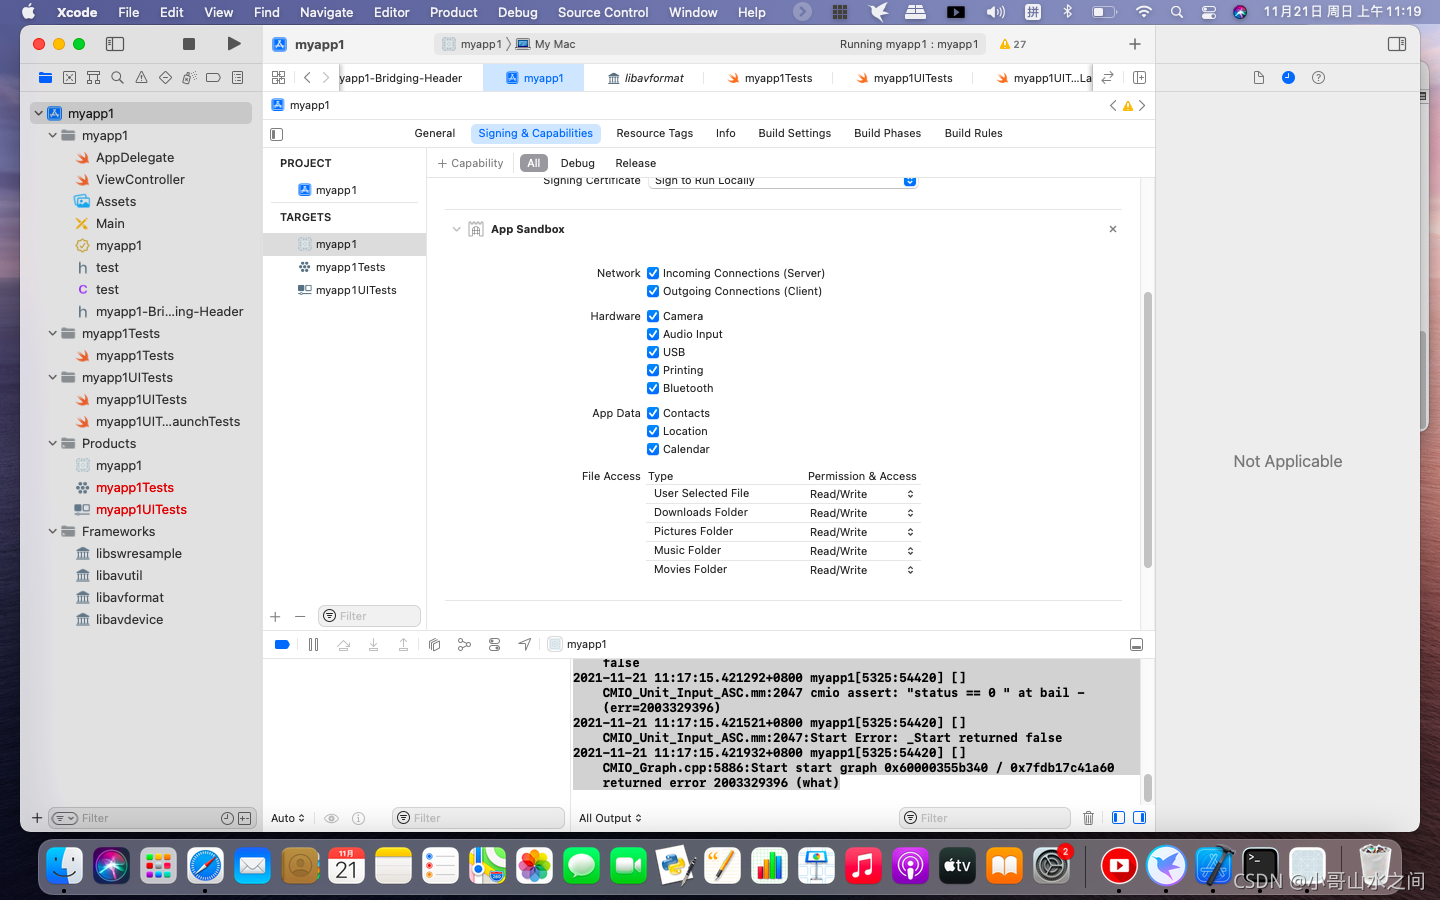Open the library with the plus icon
This screenshot has height=900, width=1440.
point(1134,44)
